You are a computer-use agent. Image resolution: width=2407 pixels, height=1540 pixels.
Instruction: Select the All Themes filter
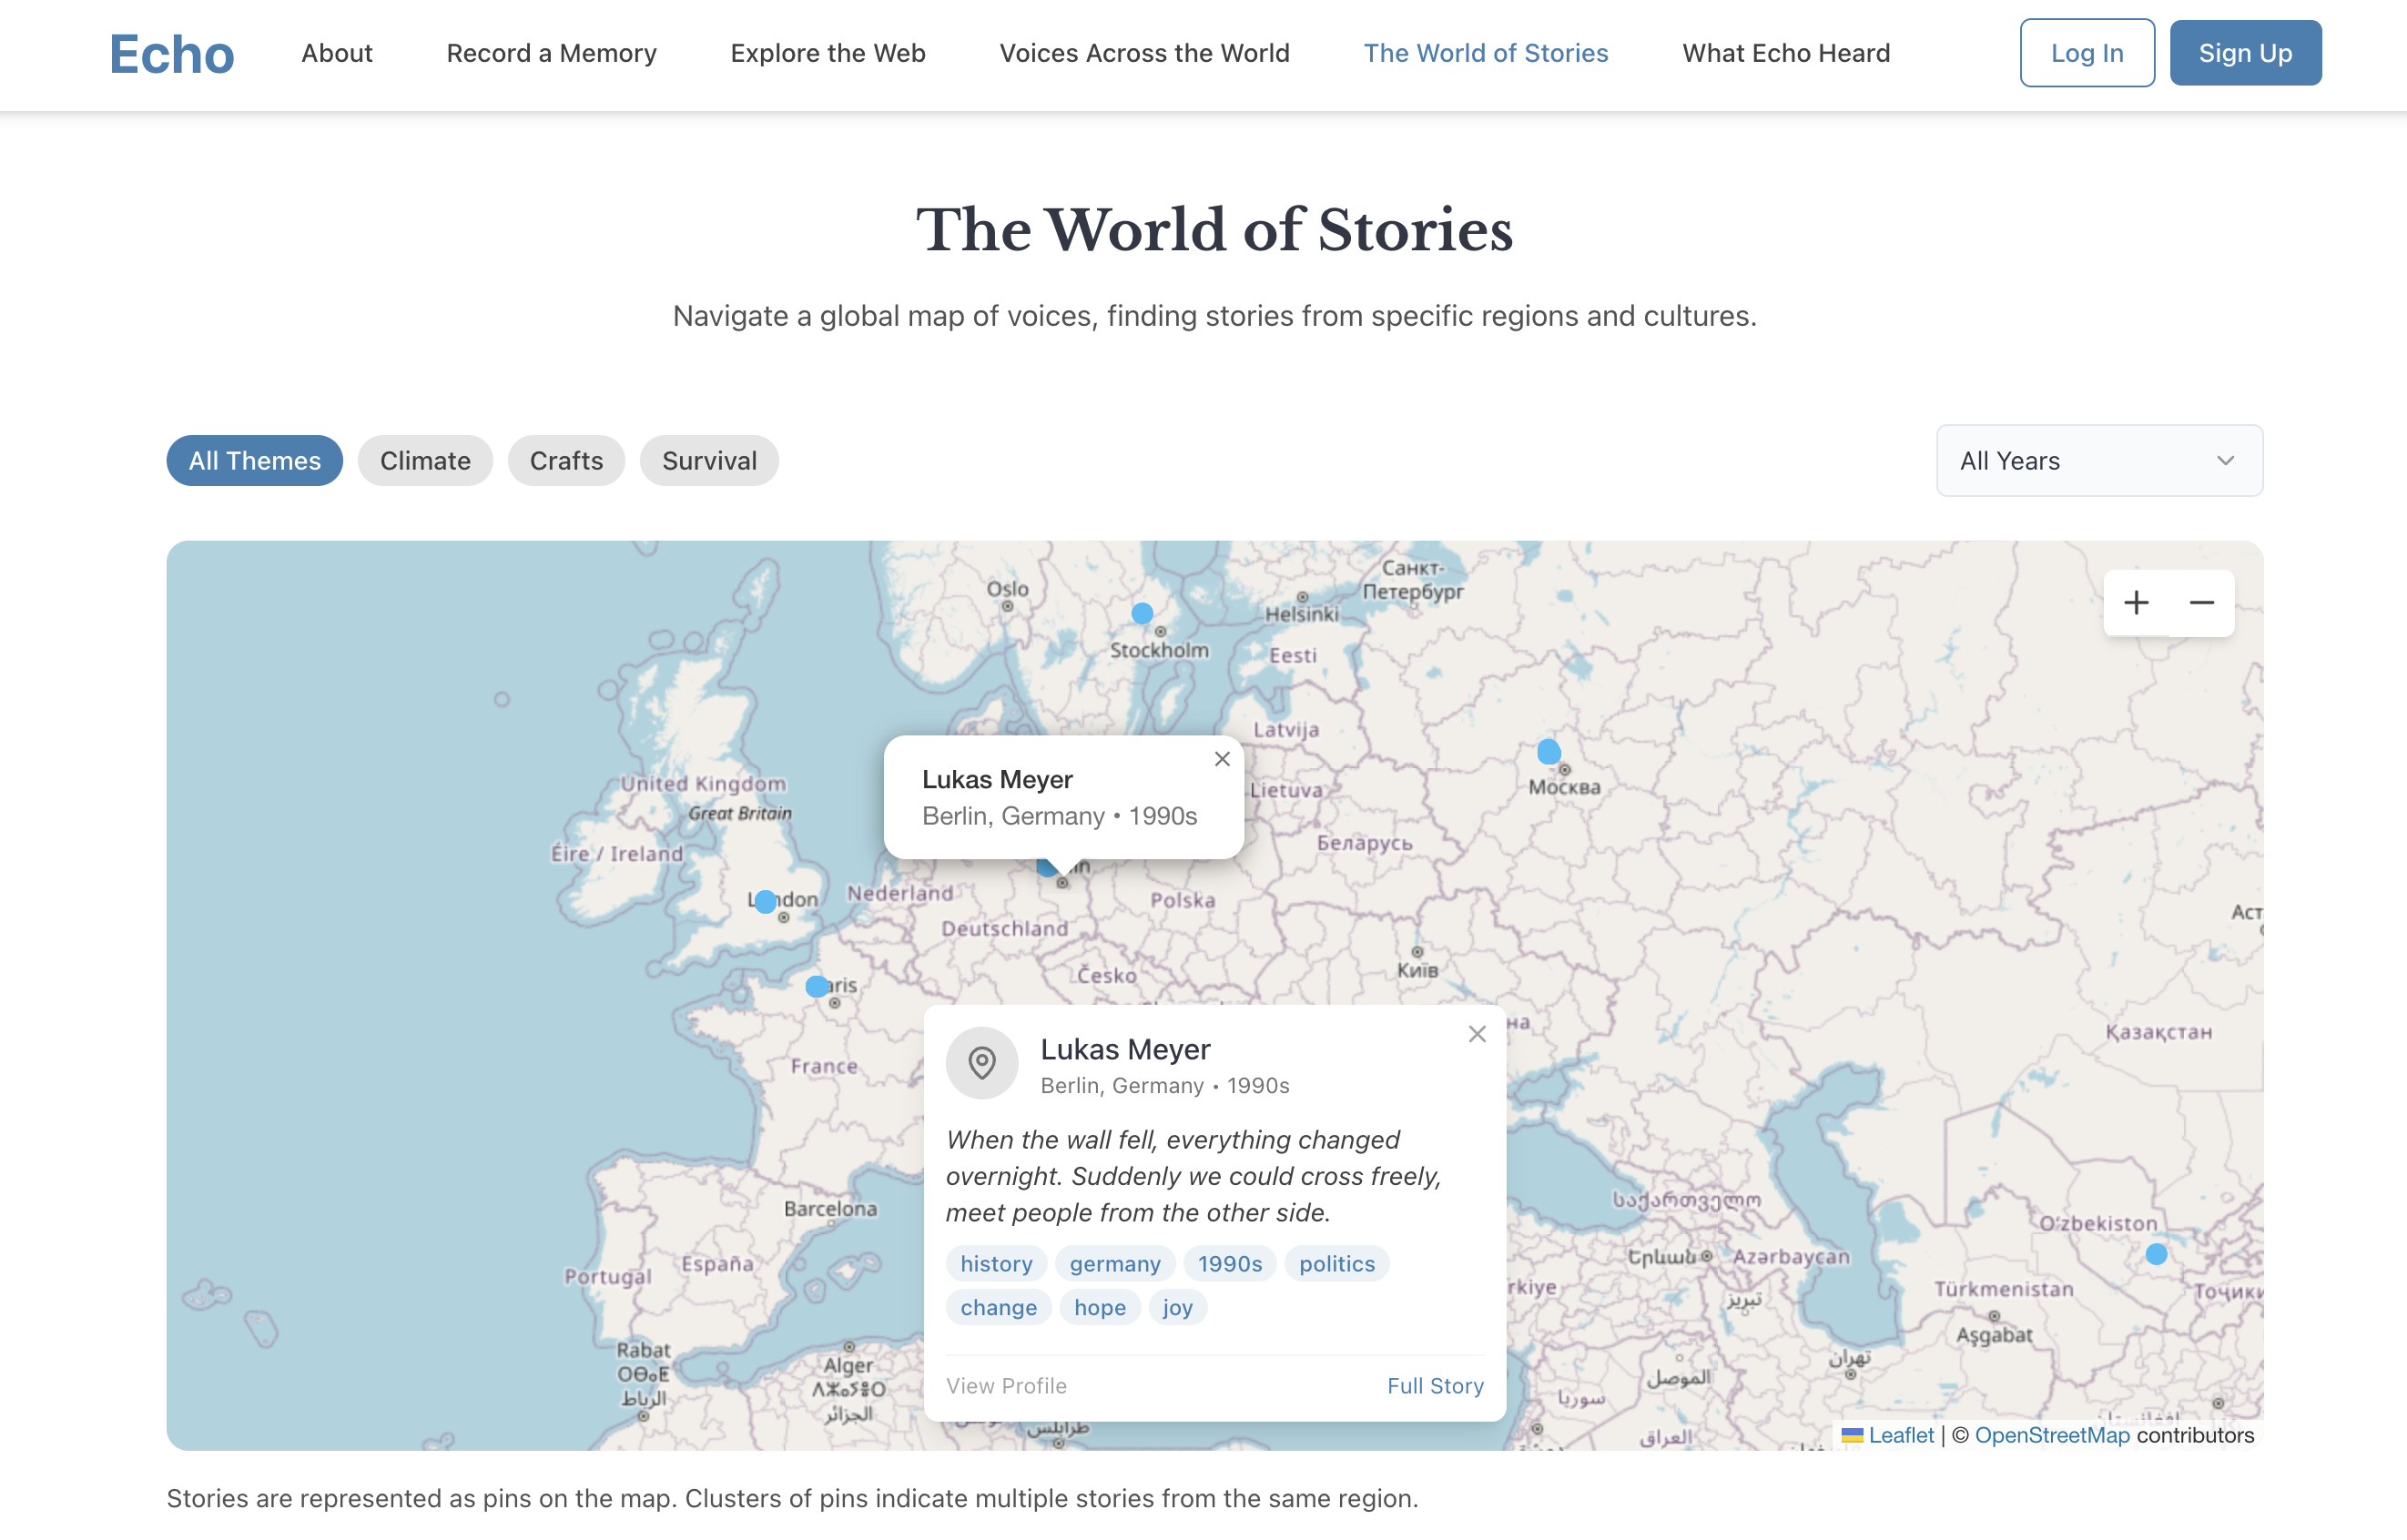point(254,461)
